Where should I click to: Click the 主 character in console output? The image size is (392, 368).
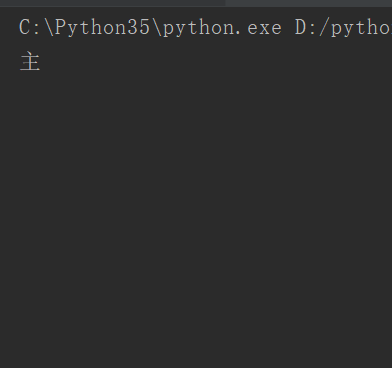click(x=30, y=62)
